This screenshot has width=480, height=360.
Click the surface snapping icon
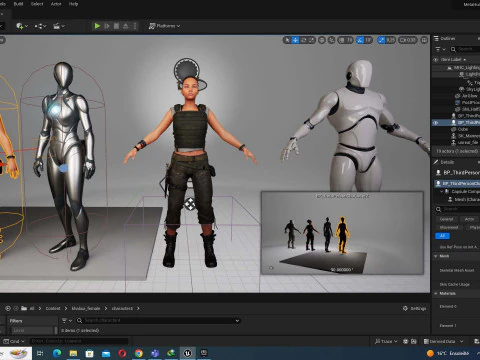[x=331, y=40]
